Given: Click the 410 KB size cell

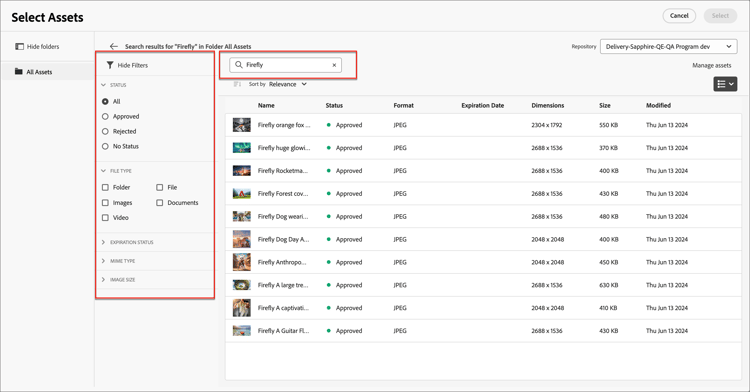Looking at the screenshot, I should pyautogui.click(x=608, y=308).
